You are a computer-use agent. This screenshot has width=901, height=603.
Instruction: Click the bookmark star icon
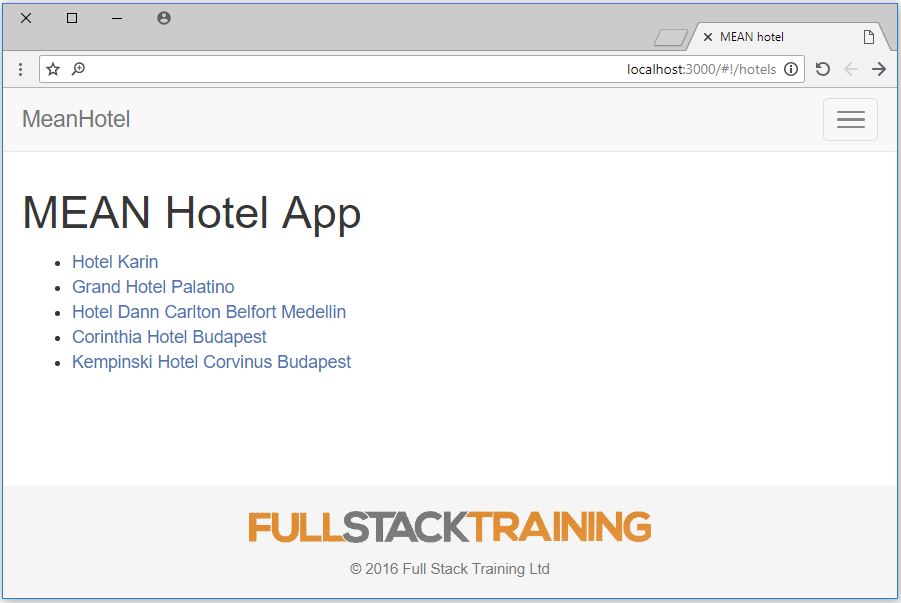click(52, 69)
